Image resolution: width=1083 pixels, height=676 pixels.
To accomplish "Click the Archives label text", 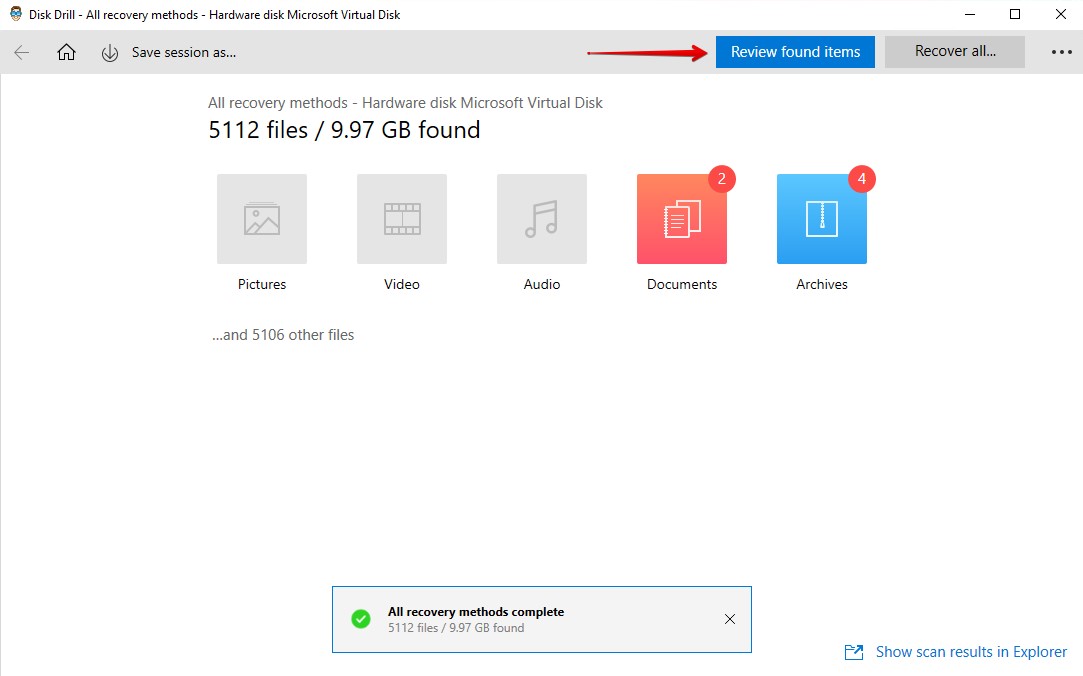I will point(822,284).
